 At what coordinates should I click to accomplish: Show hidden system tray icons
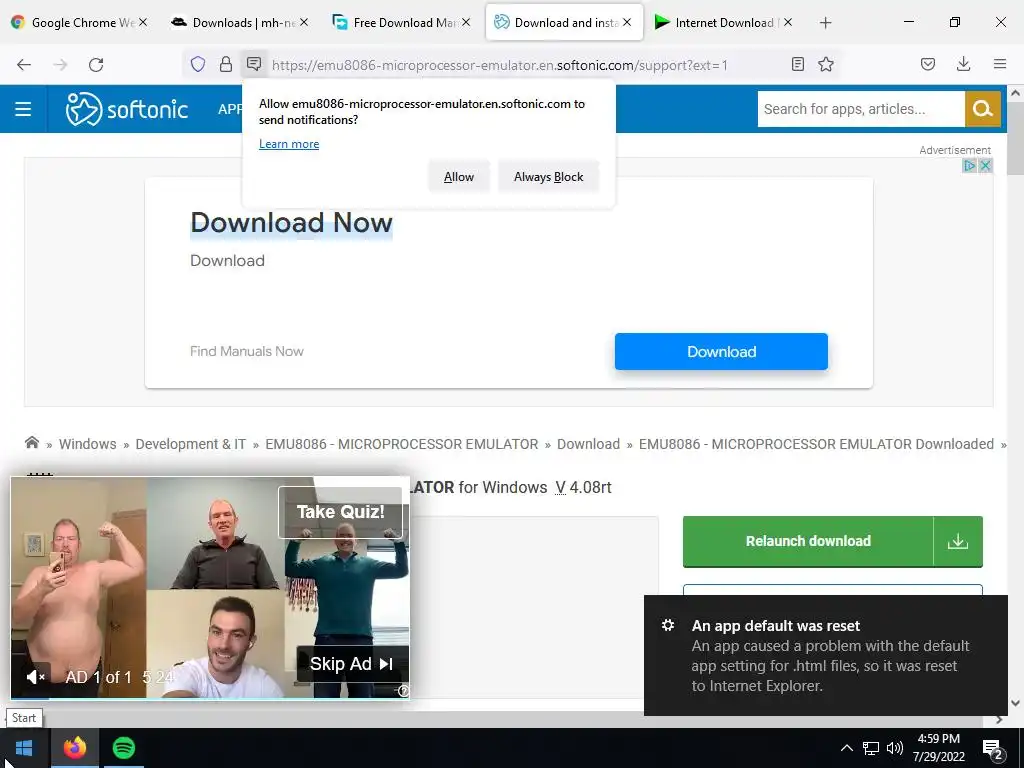coord(846,748)
